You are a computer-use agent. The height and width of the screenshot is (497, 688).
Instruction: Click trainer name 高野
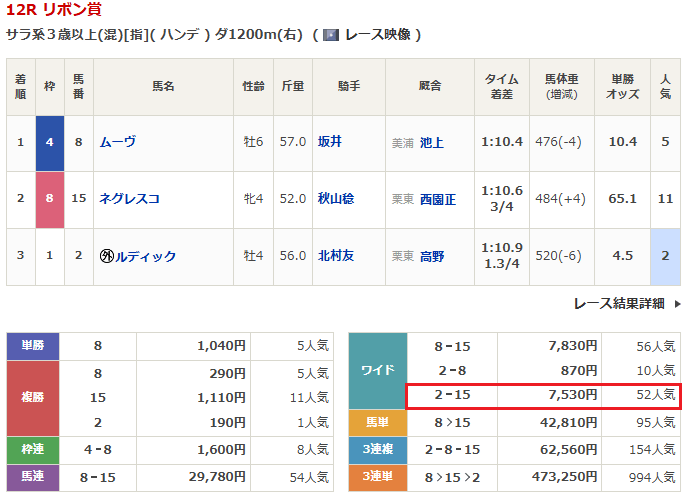click(432, 256)
